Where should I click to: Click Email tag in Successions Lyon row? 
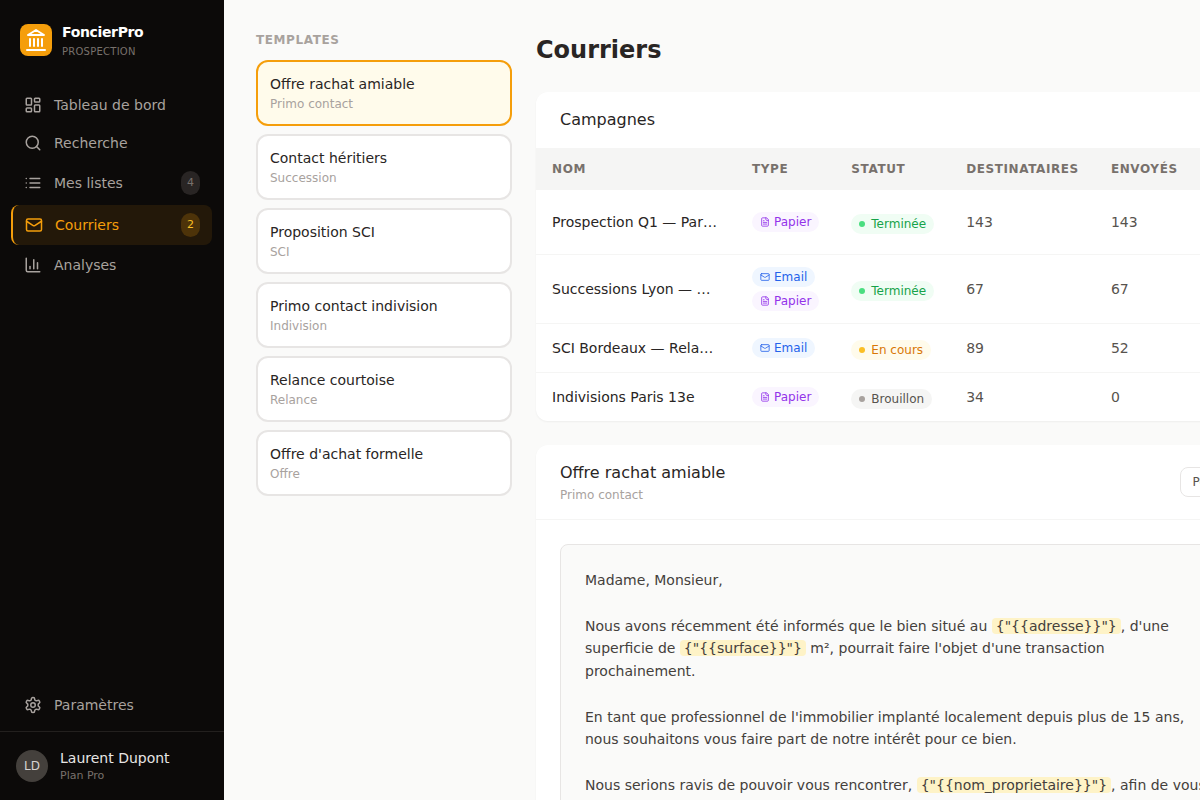pyautogui.click(x=783, y=277)
